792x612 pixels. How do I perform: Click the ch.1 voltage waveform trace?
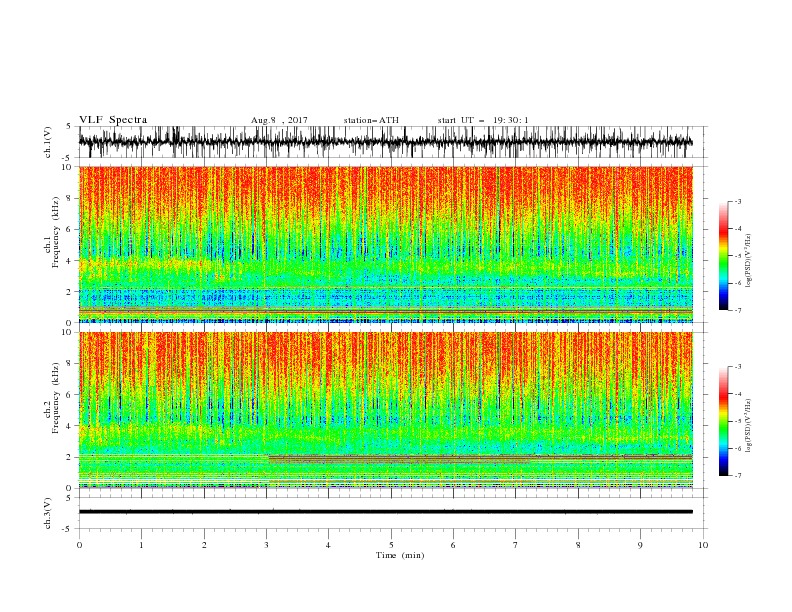click(385, 142)
